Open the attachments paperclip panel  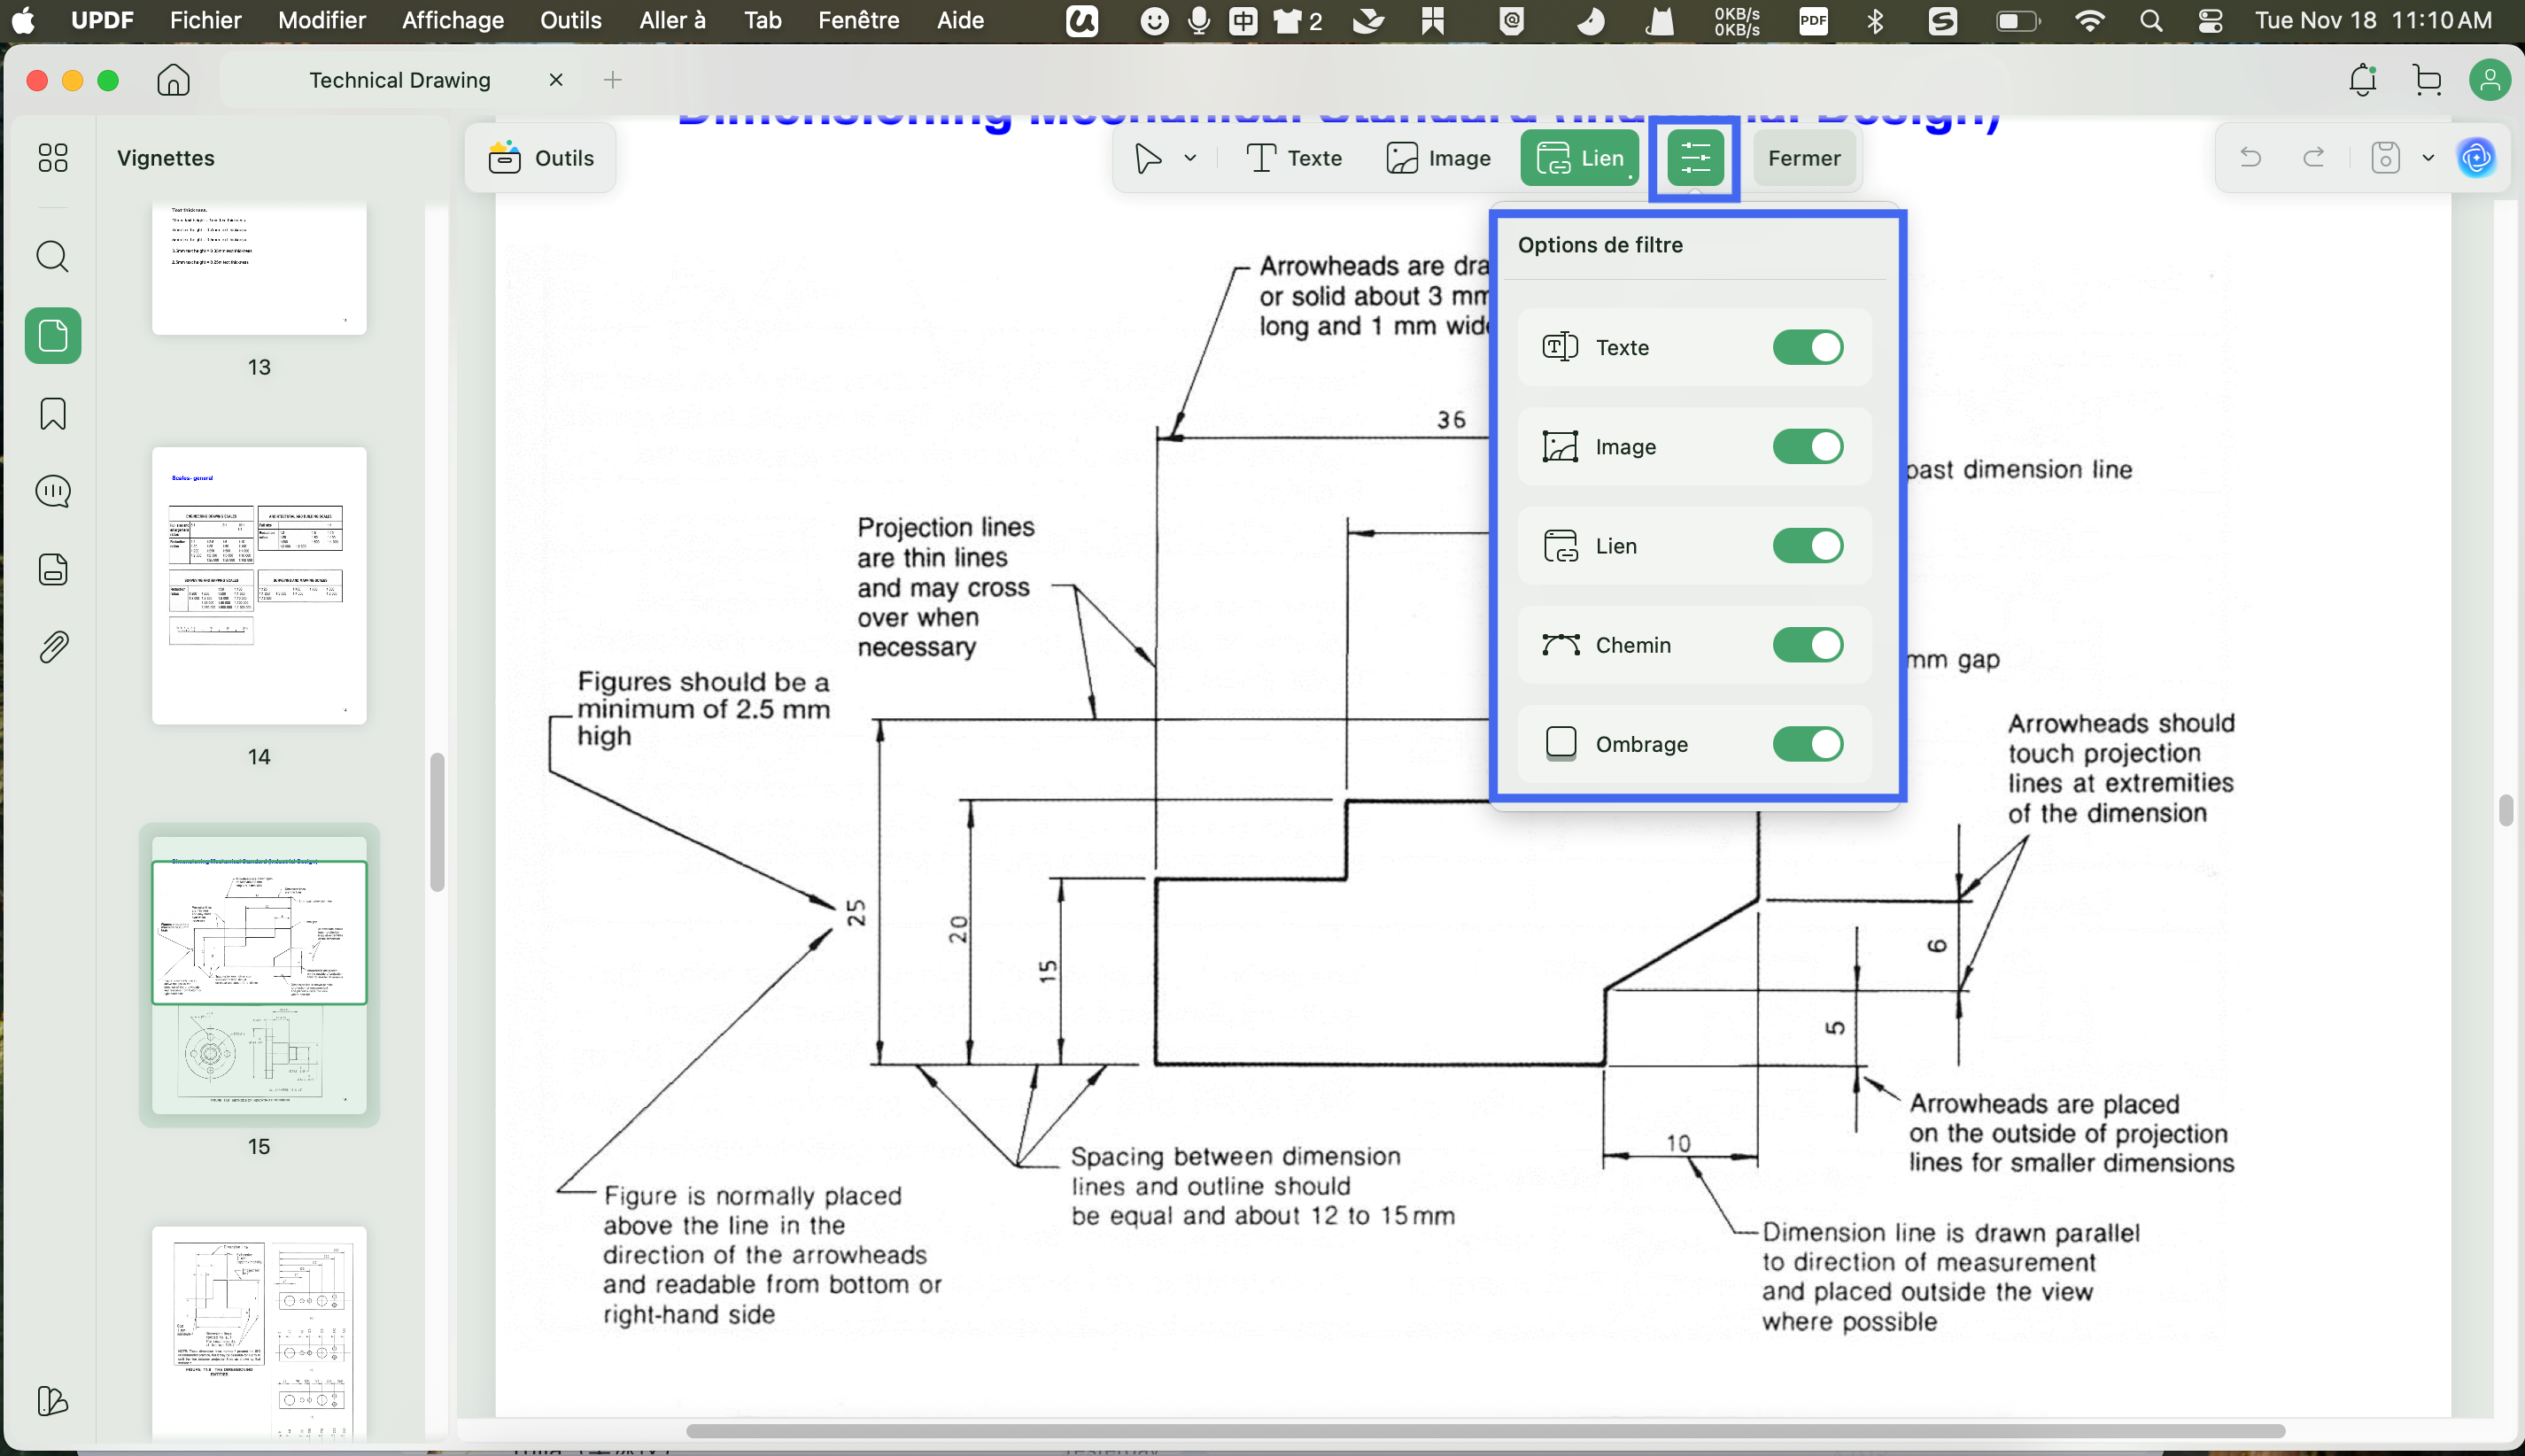(x=52, y=648)
